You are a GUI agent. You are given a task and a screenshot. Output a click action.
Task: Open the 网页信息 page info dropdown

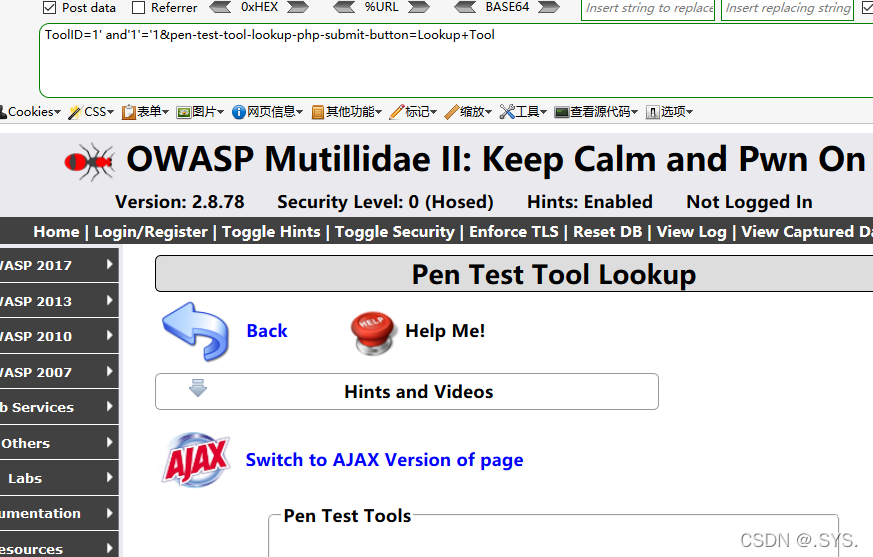(x=267, y=112)
